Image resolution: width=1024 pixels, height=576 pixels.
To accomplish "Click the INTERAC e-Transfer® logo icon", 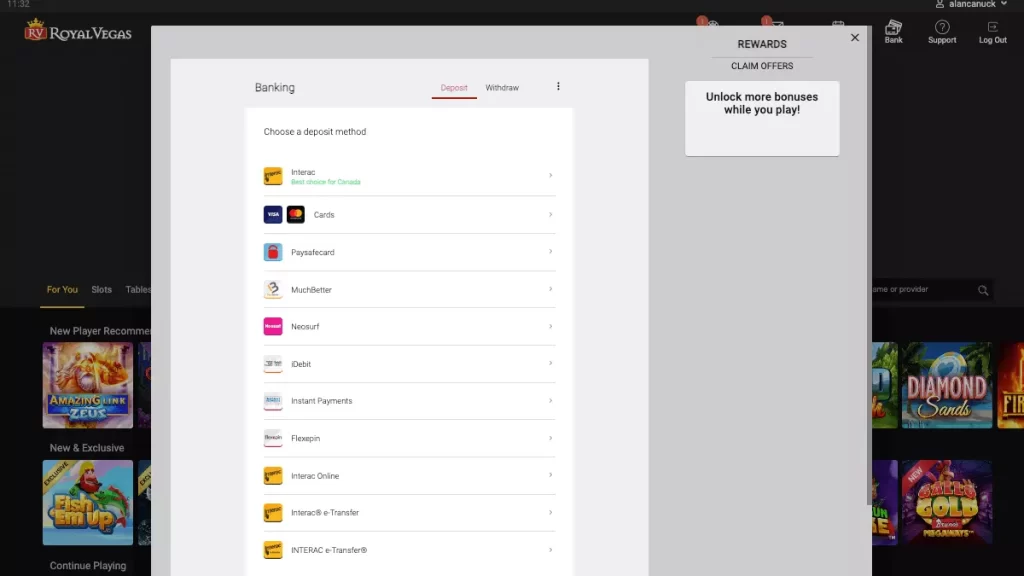I will pos(273,550).
